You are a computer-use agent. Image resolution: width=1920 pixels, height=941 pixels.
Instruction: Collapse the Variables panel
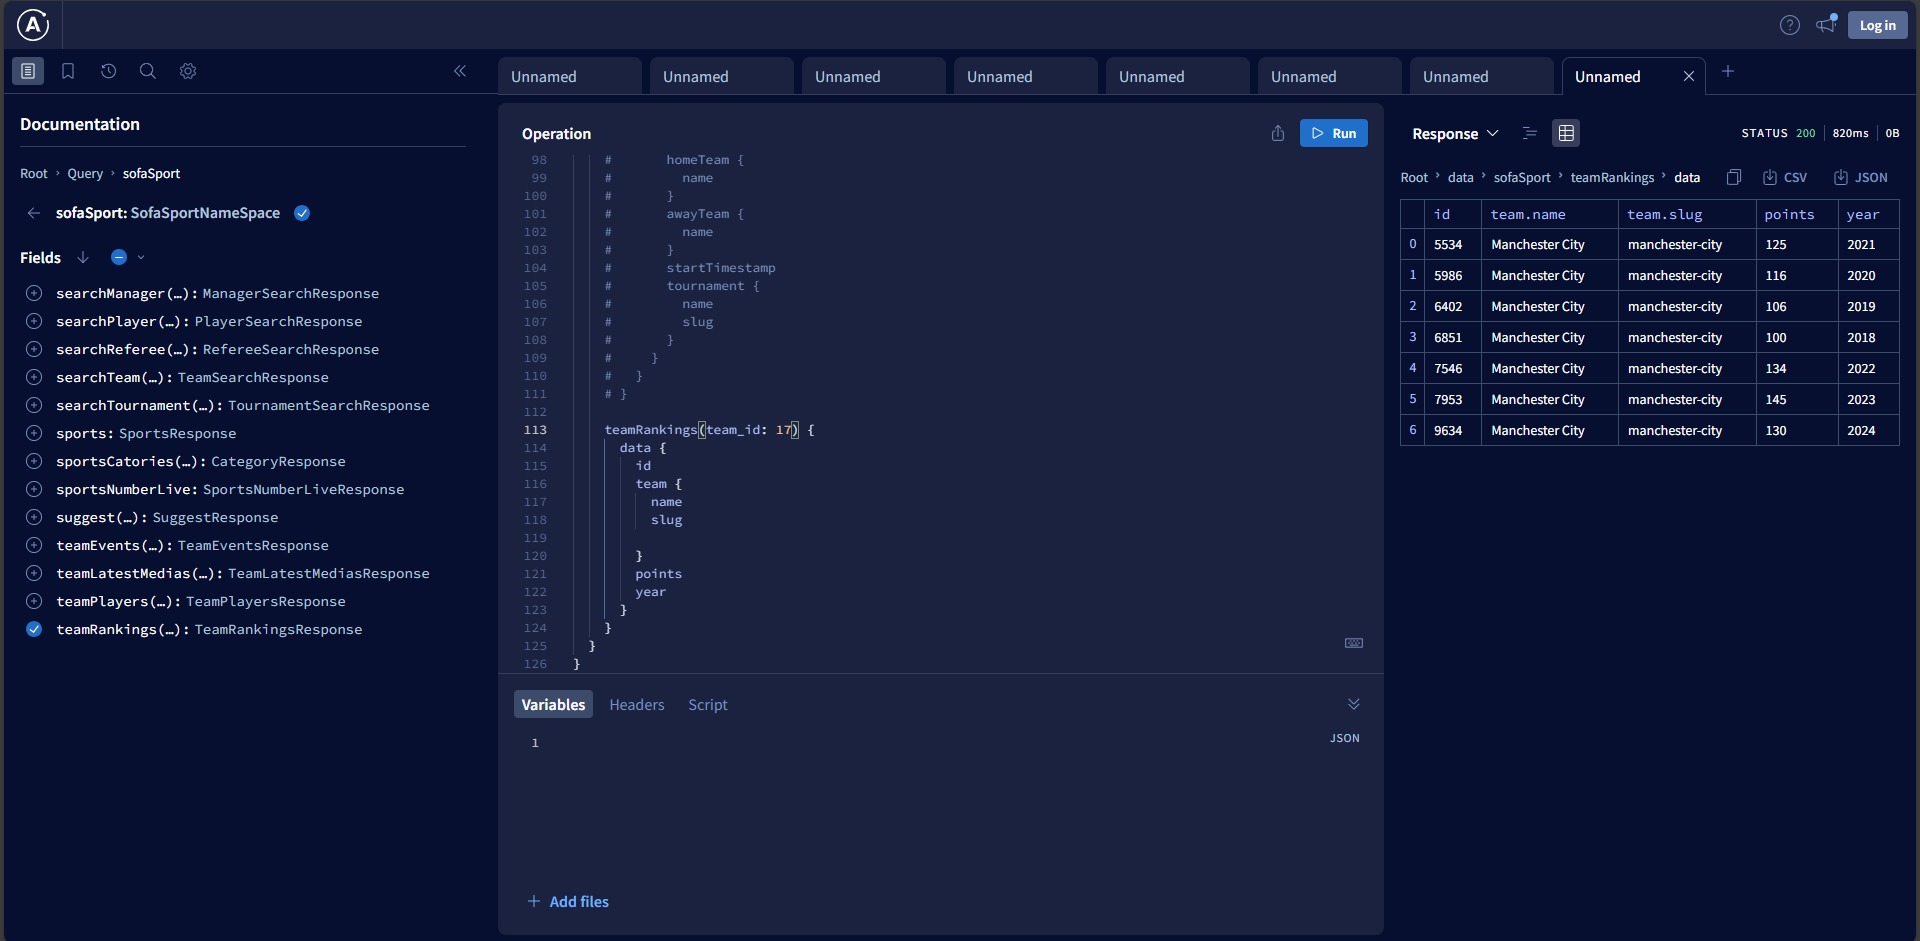pyautogui.click(x=1354, y=704)
